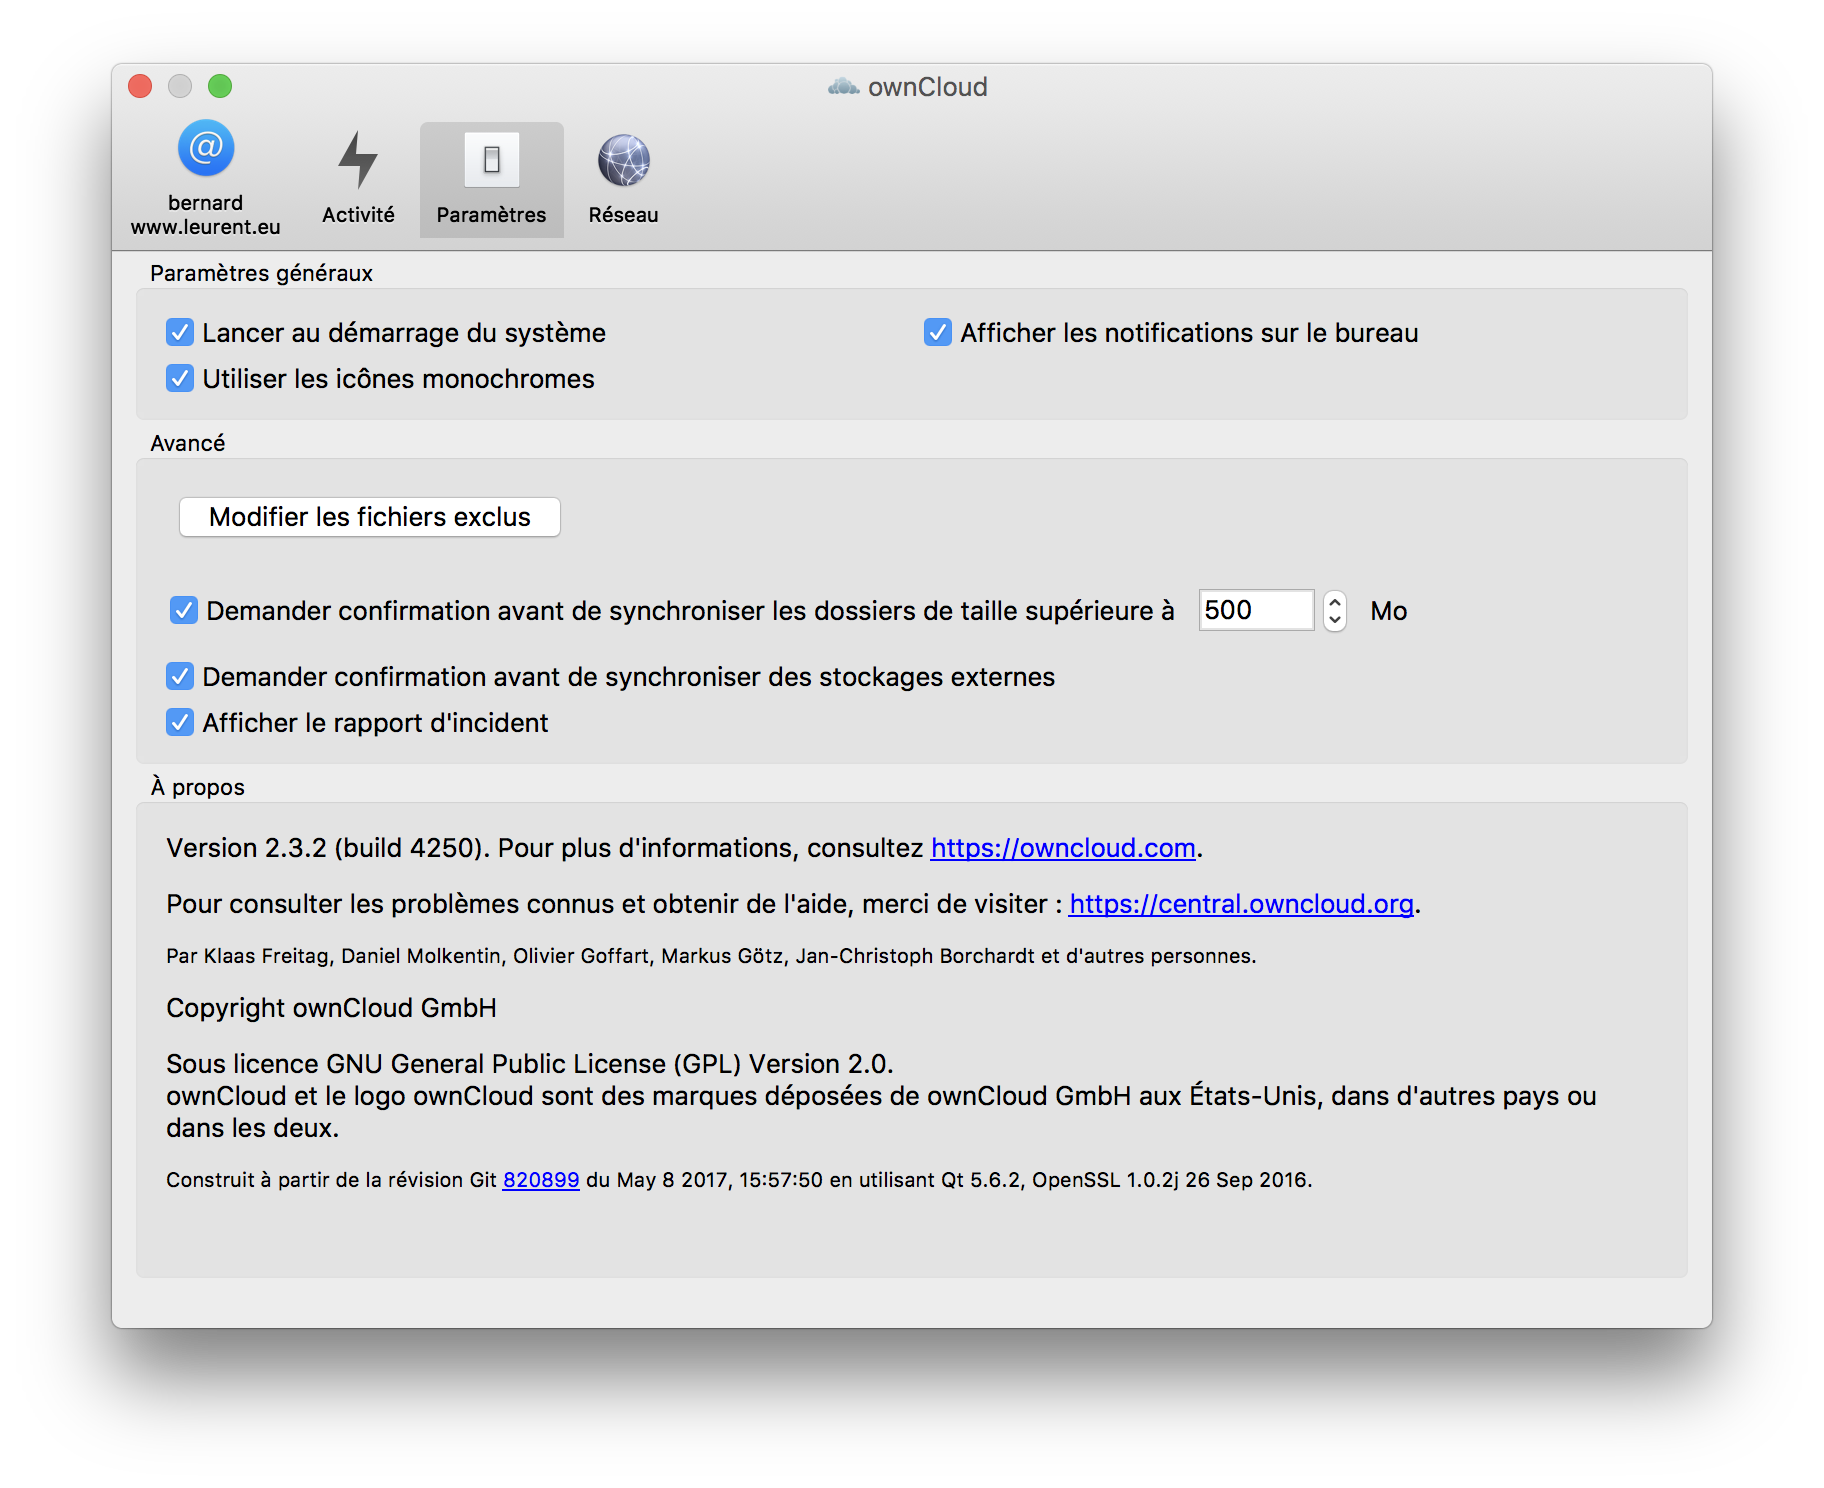
Task: Toggle Afficher le rapport d'incident
Action: (x=180, y=722)
